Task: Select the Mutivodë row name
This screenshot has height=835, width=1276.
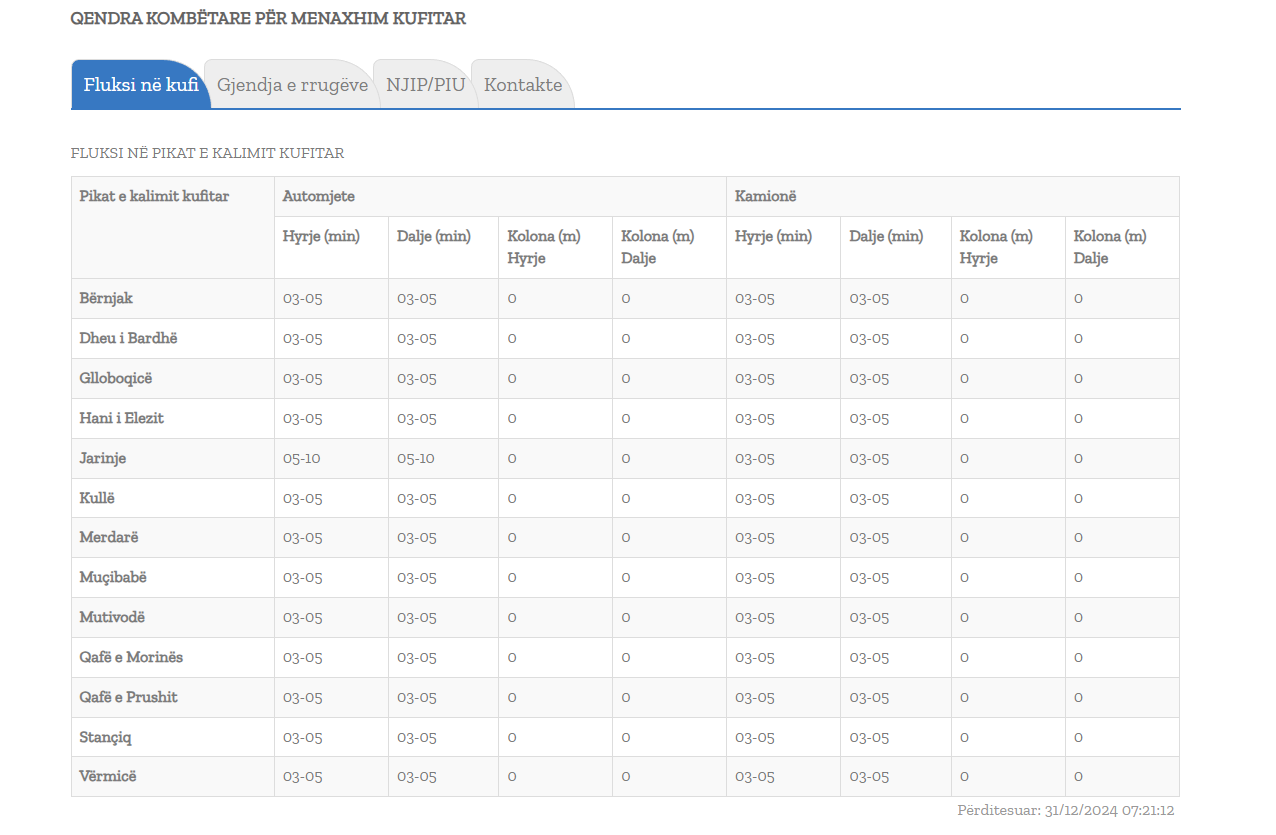Action: coord(112,617)
